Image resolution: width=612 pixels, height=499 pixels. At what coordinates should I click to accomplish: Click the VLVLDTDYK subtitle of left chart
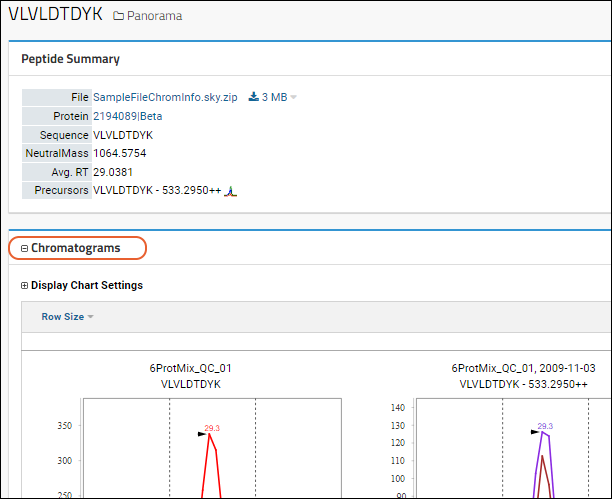click(190, 384)
